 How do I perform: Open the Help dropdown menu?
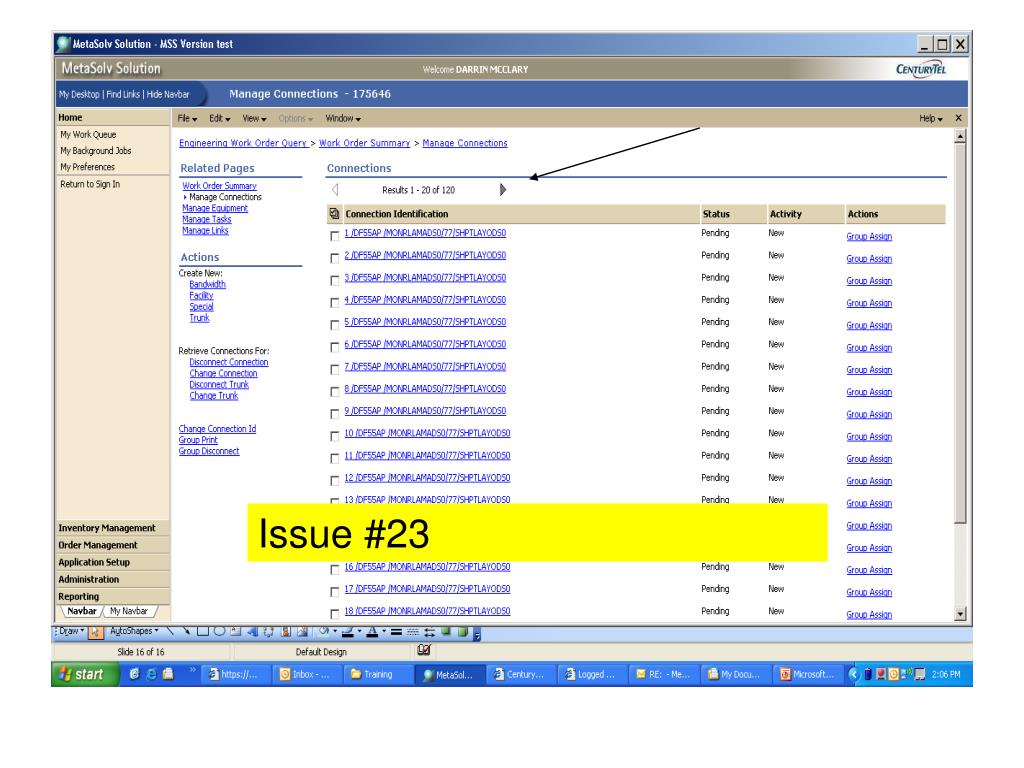click(x=931, y=118)
